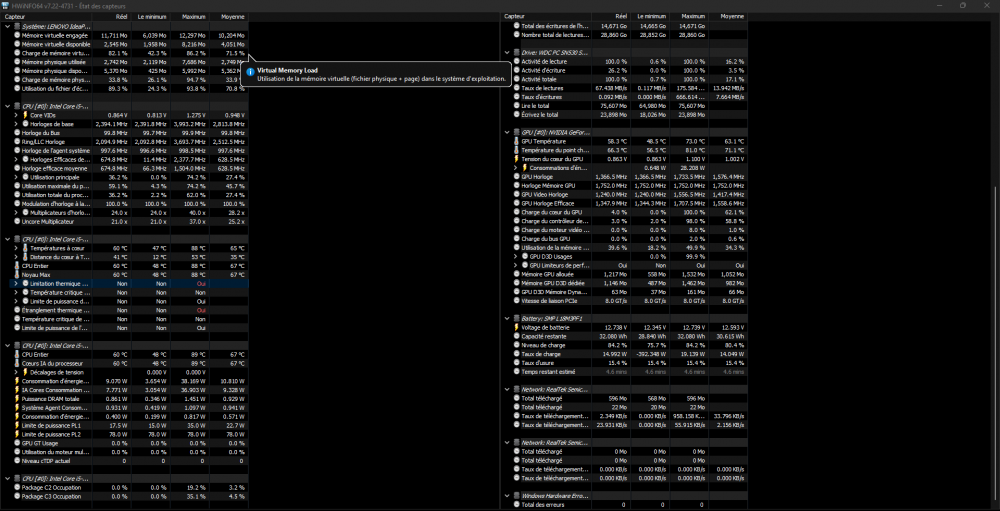Viewport: 1000px width, 511px height.
Task: Click the thermometer icon beside Températures à cœur
Action: (x=26, y=248)
